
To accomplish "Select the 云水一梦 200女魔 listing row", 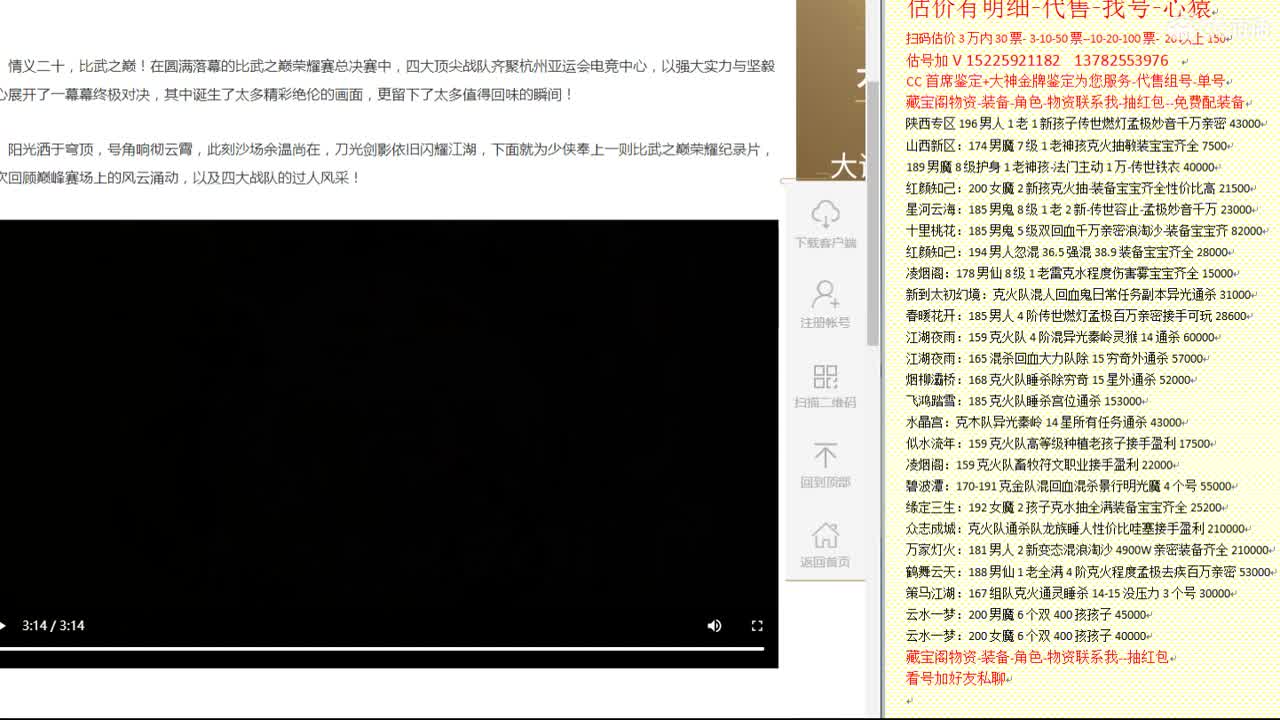I will pyautogui.click(x=1026, y=635).
